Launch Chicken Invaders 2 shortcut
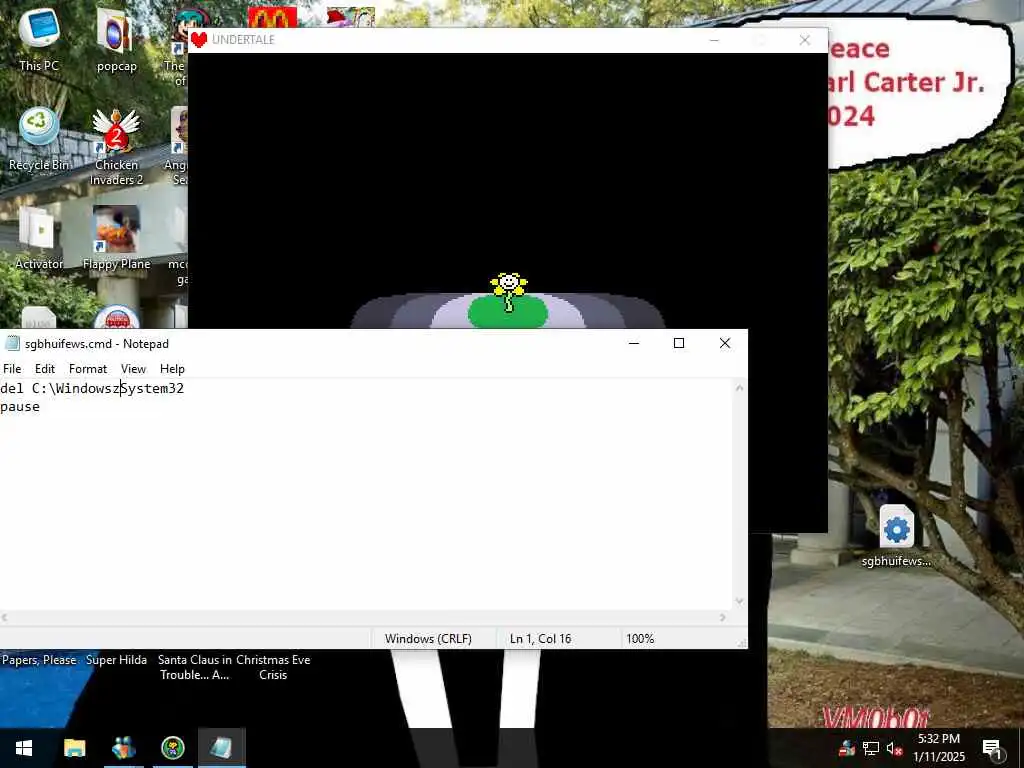 coord(116,146)
